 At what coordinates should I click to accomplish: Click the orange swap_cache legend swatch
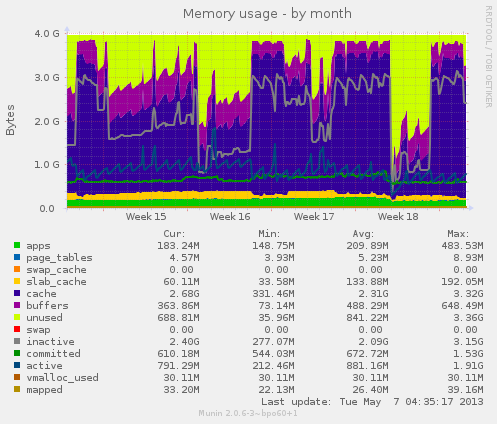[17, 269]
